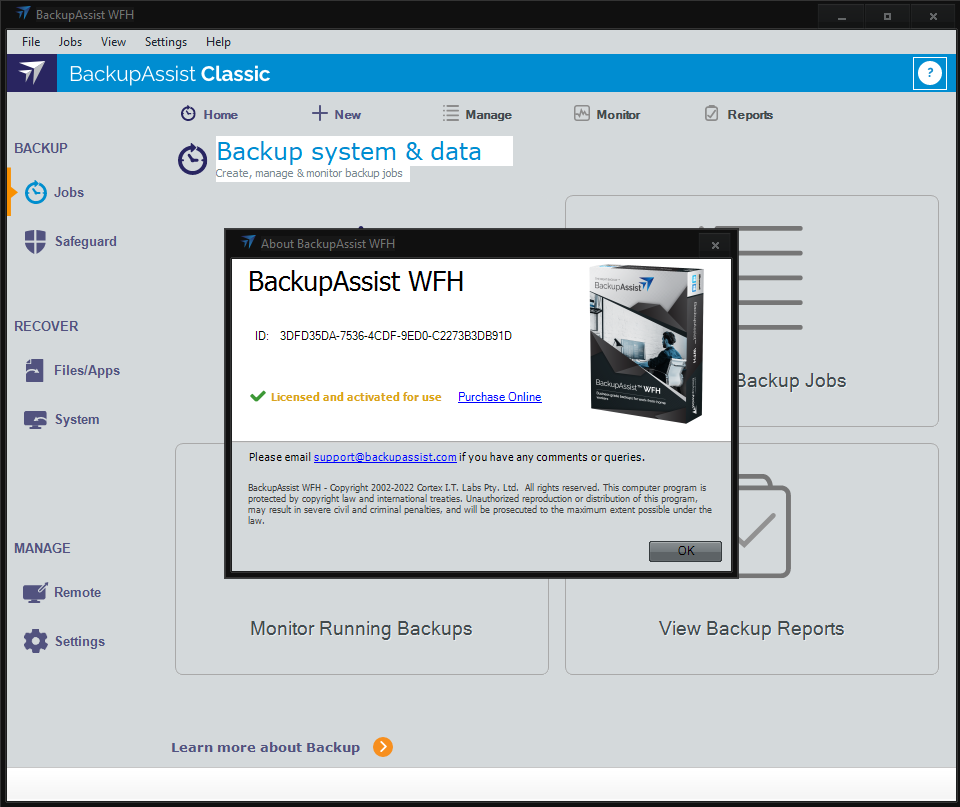Open View Backup Reports tile
960x807 pixels.
click(751, 628)
